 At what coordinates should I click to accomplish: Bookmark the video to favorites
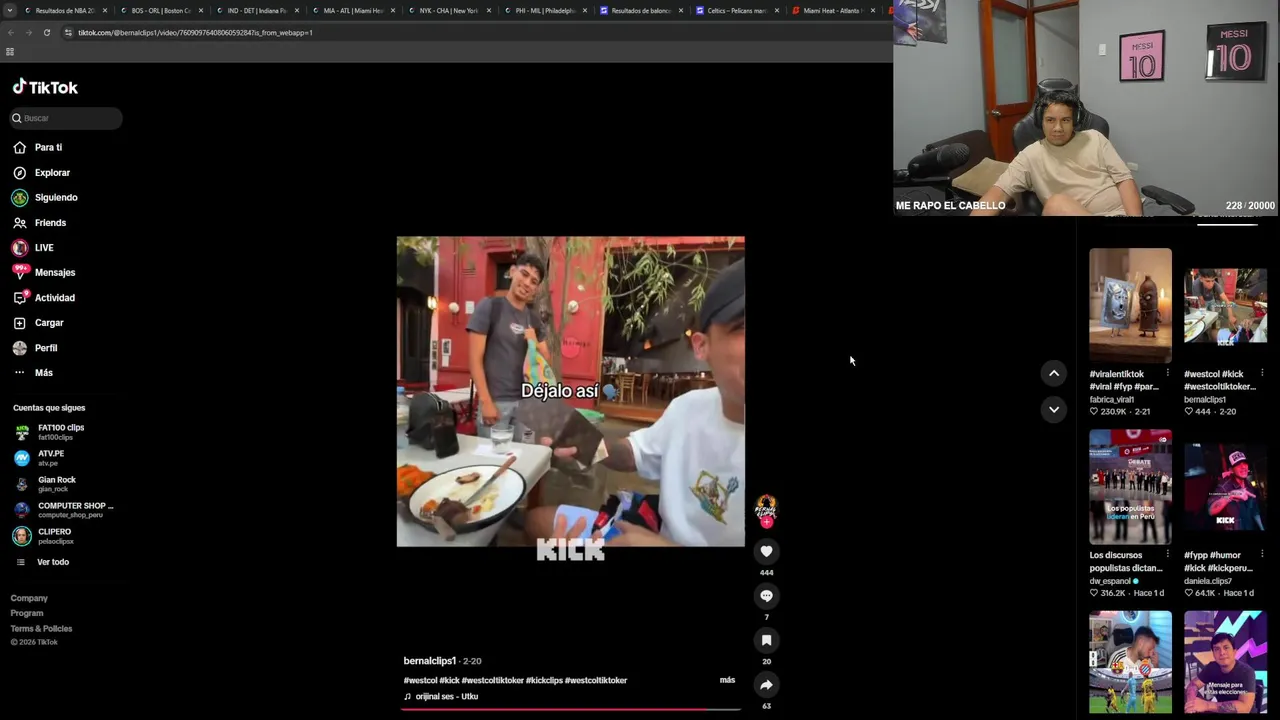point(766,640)
